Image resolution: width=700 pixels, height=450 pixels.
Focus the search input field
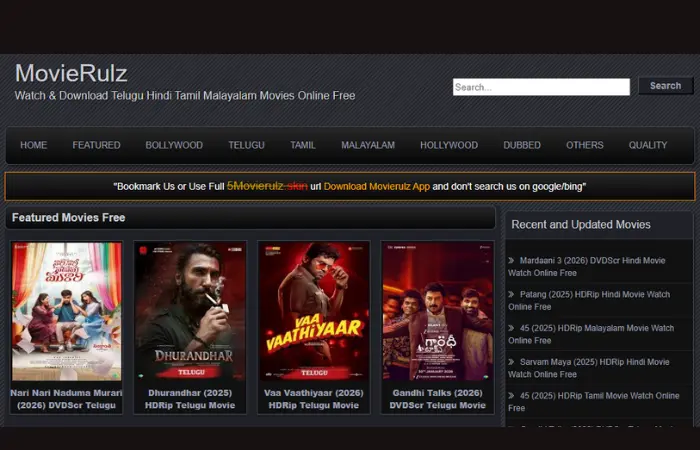(x=541, y=87)
